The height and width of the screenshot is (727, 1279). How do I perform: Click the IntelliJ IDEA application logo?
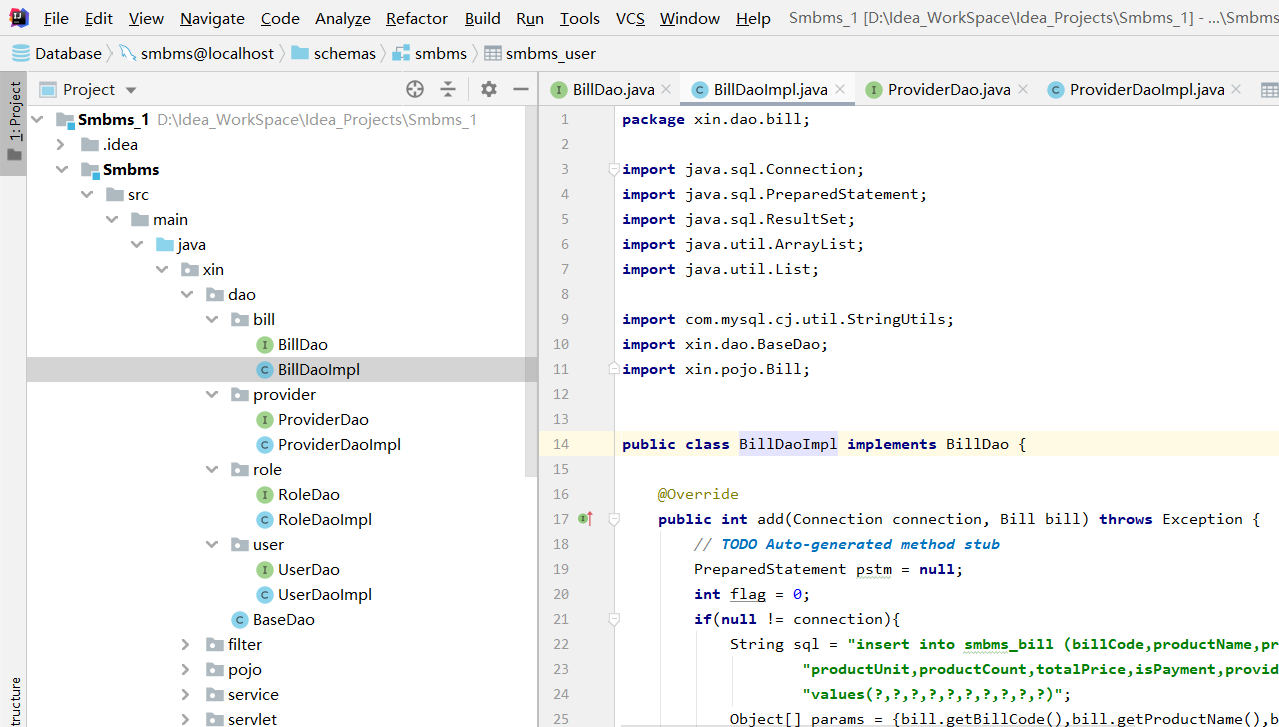click(x=18, y=17)
